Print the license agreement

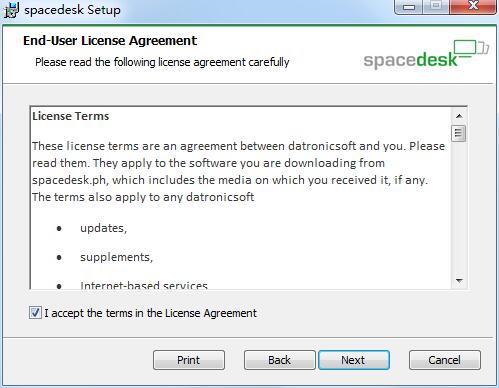click(x=189, y=360)
